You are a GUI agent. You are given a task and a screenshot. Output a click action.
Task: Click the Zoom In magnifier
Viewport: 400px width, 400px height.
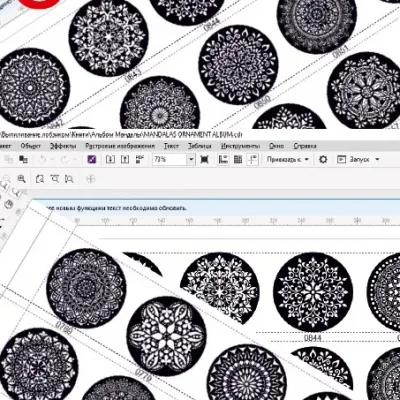pyautogui.click(x=21, y=179)
